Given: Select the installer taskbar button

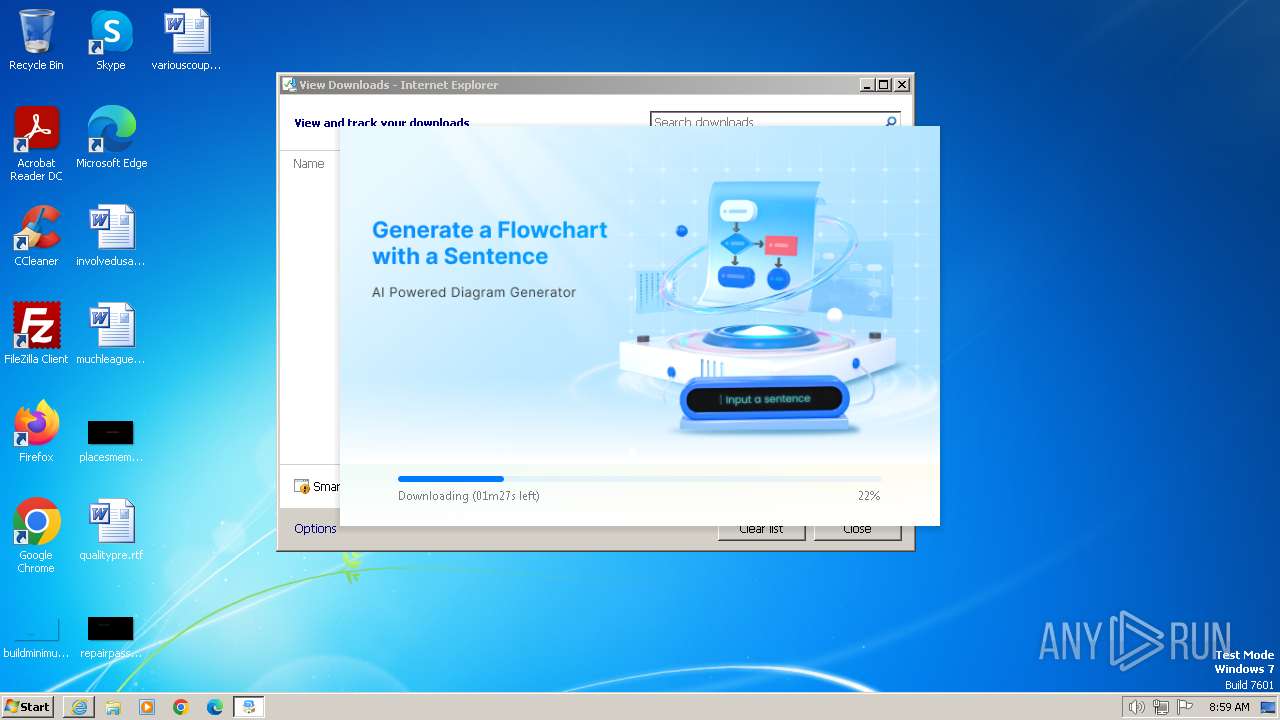Looking at the screenshot, I should (x=249, y=707).
